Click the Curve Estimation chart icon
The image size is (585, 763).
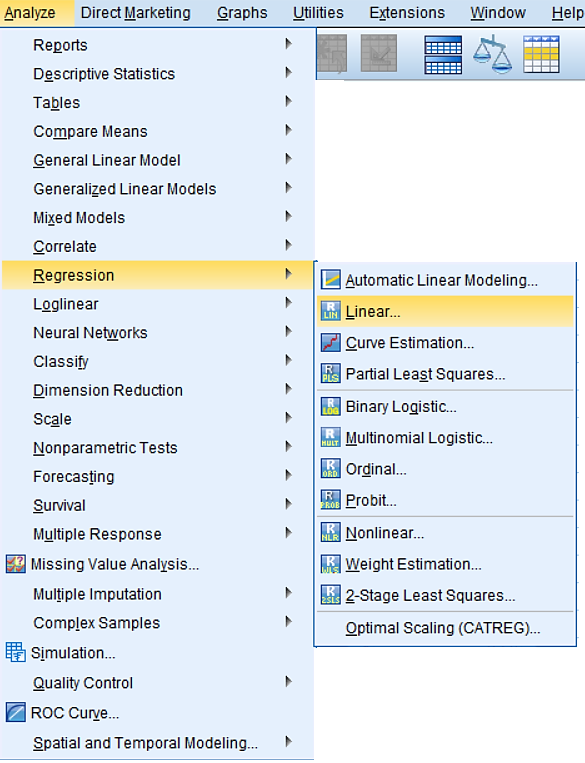click(330, 343)
